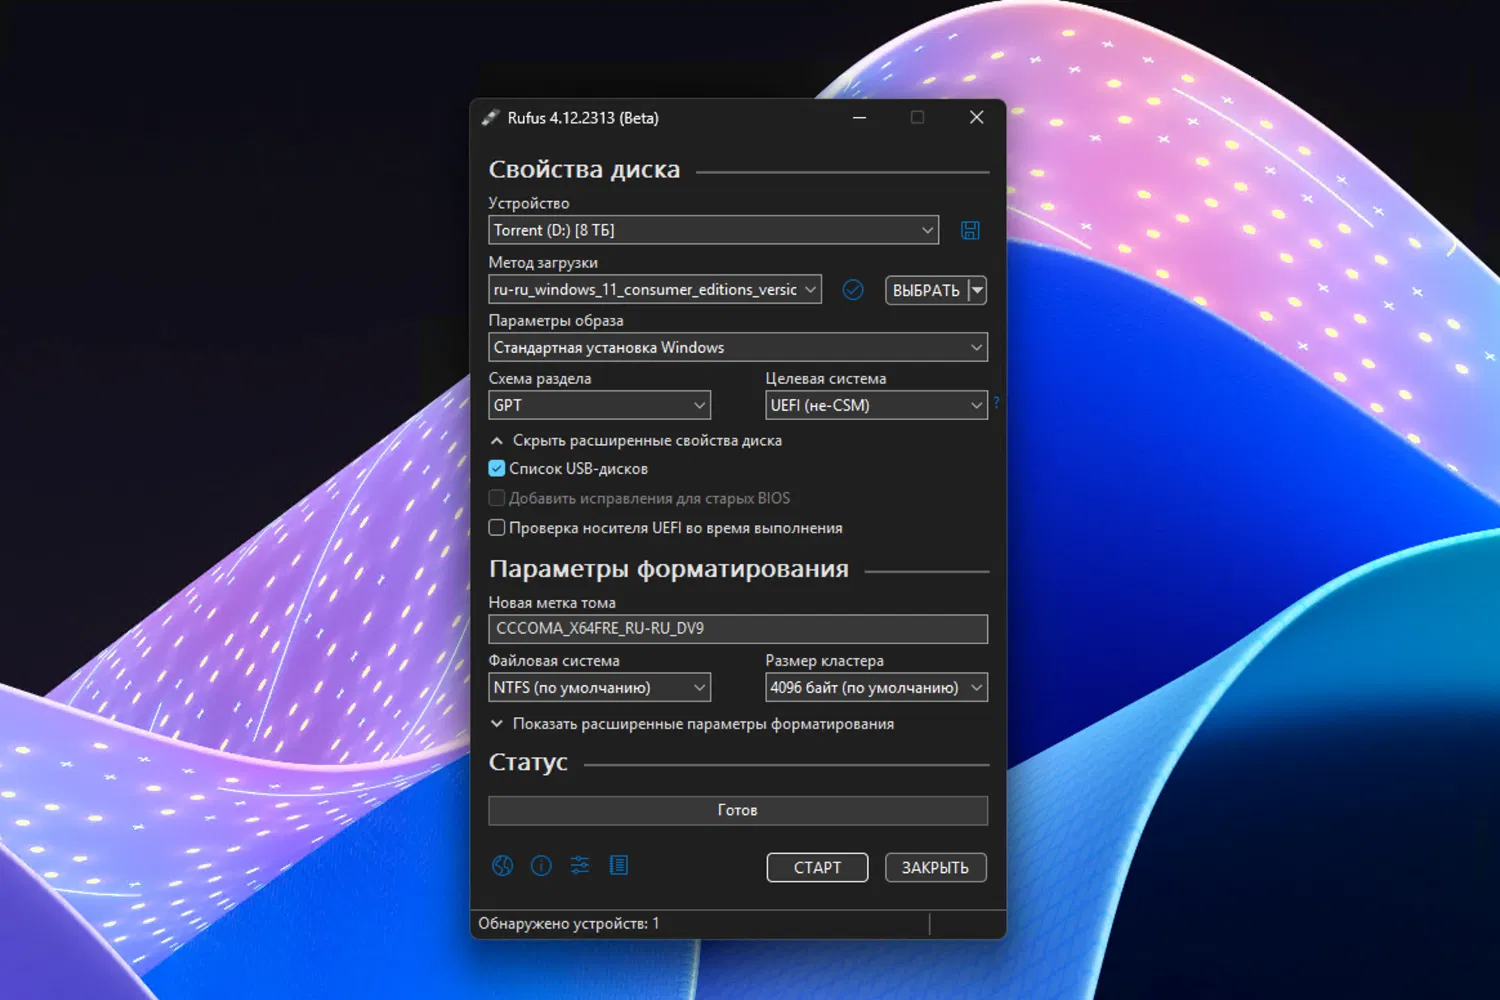This screenshot has width=1500, height=1000.
Task: Click the 'Новая метка тома' volume label field
Action: tap(738, 629)
